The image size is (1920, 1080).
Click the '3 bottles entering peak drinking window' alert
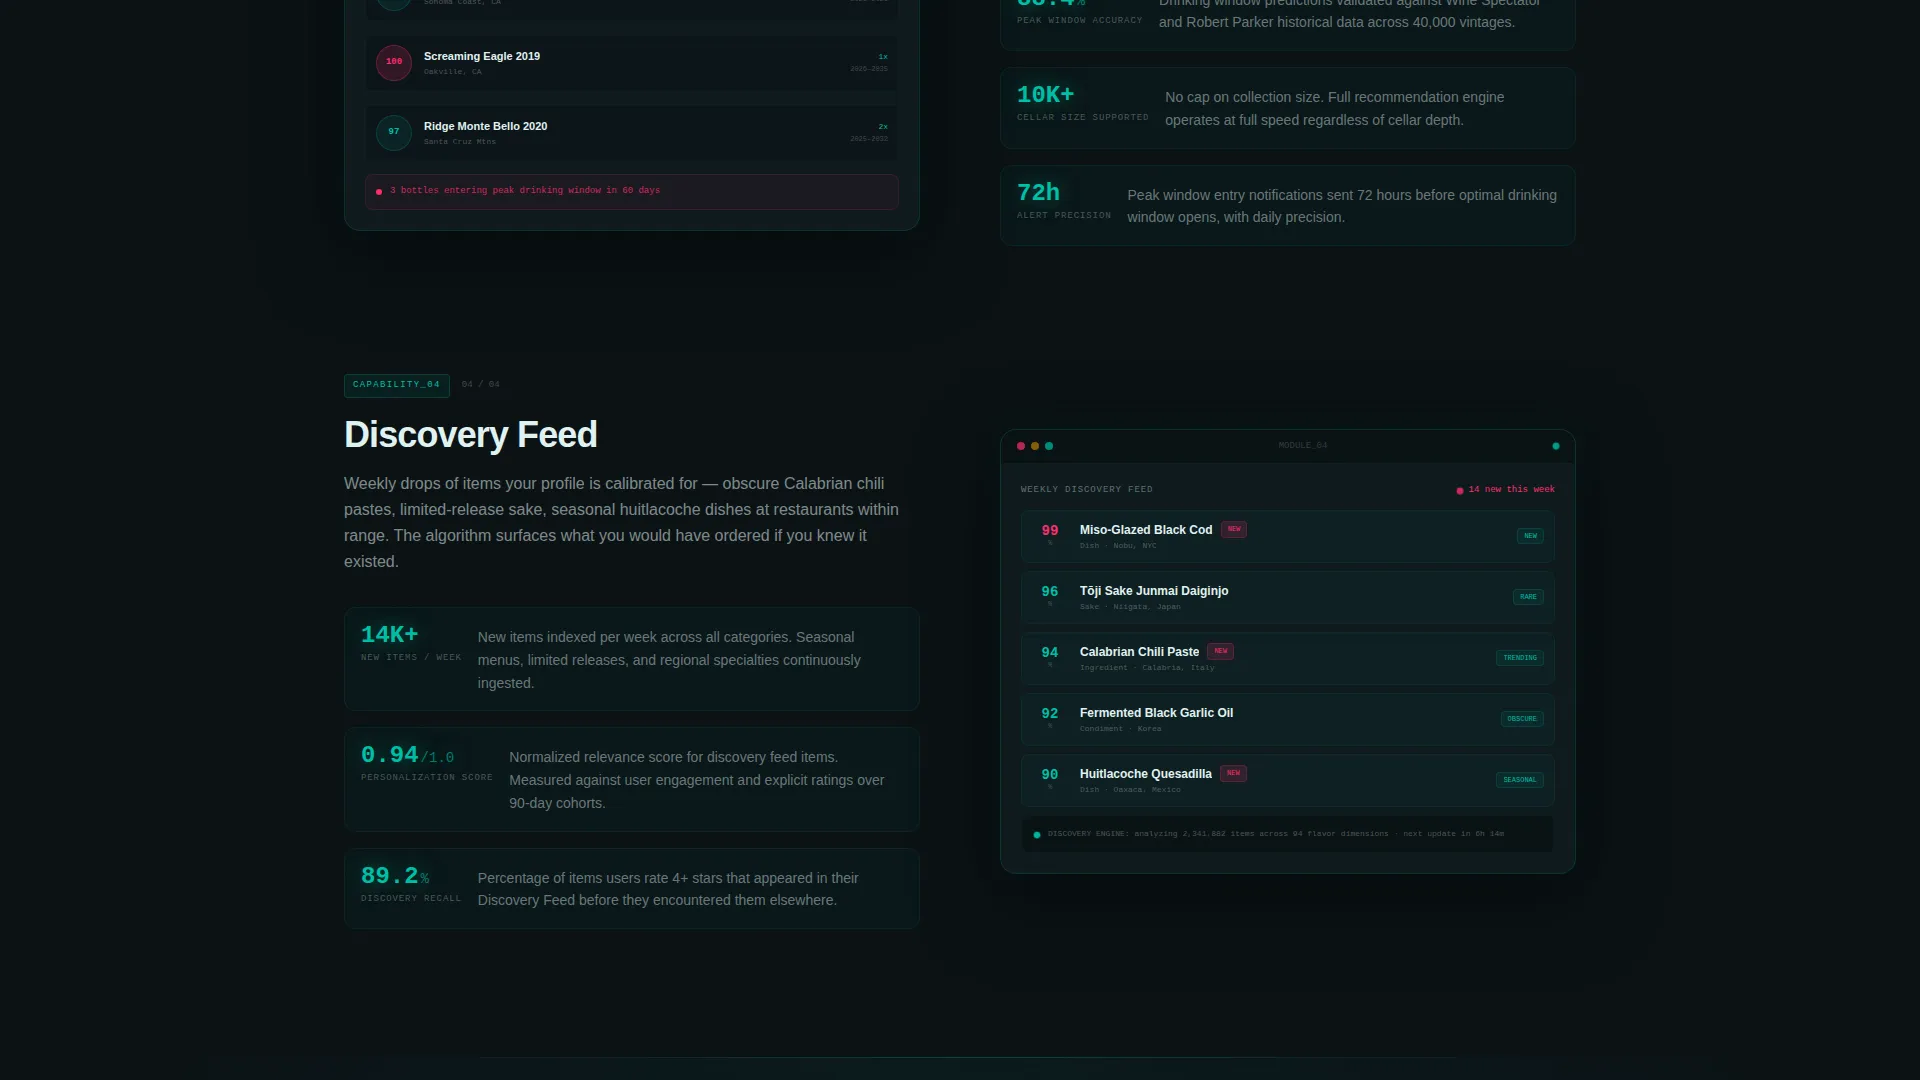(x=632, y=192)
